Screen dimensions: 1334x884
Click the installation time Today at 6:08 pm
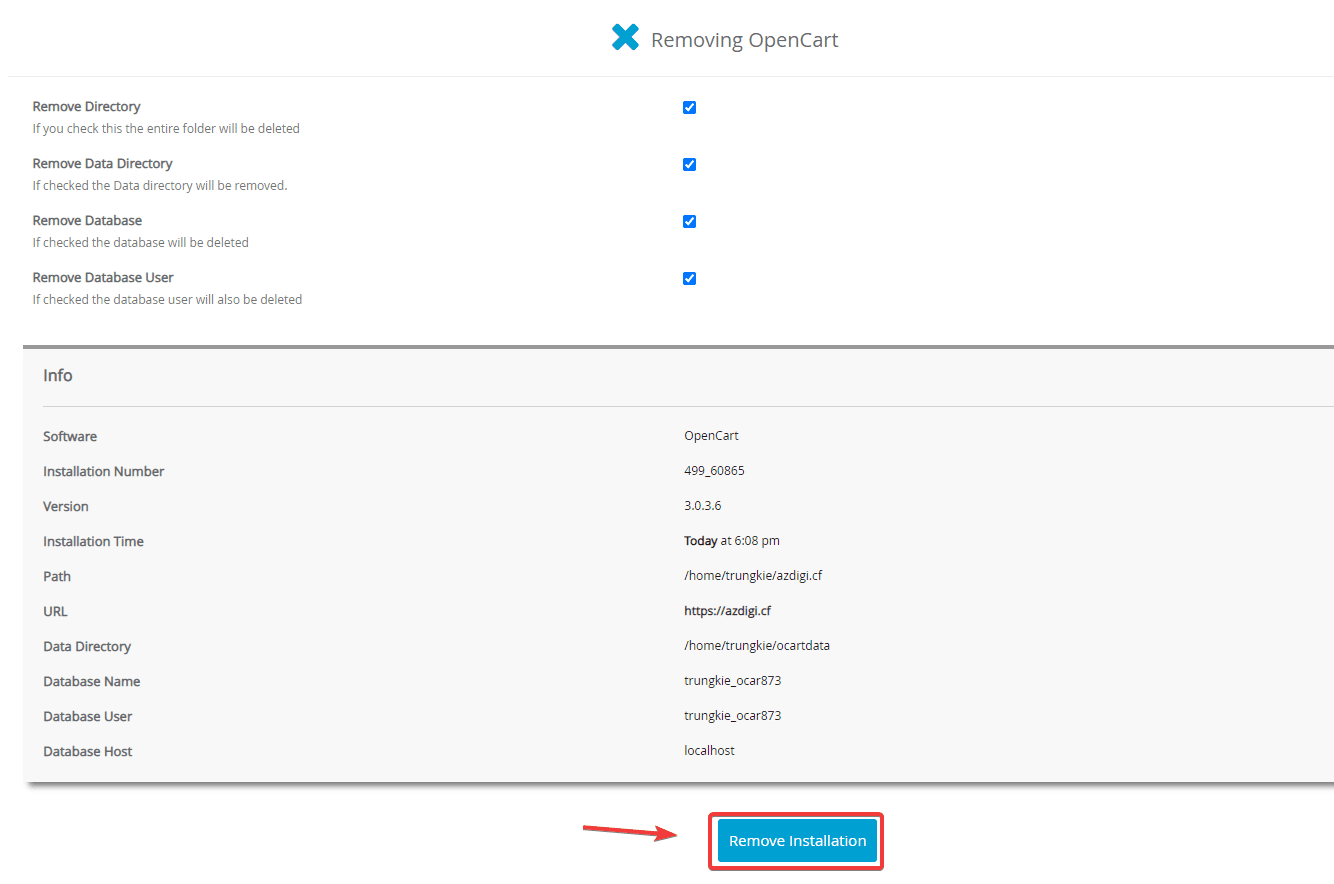pos(731,541)
